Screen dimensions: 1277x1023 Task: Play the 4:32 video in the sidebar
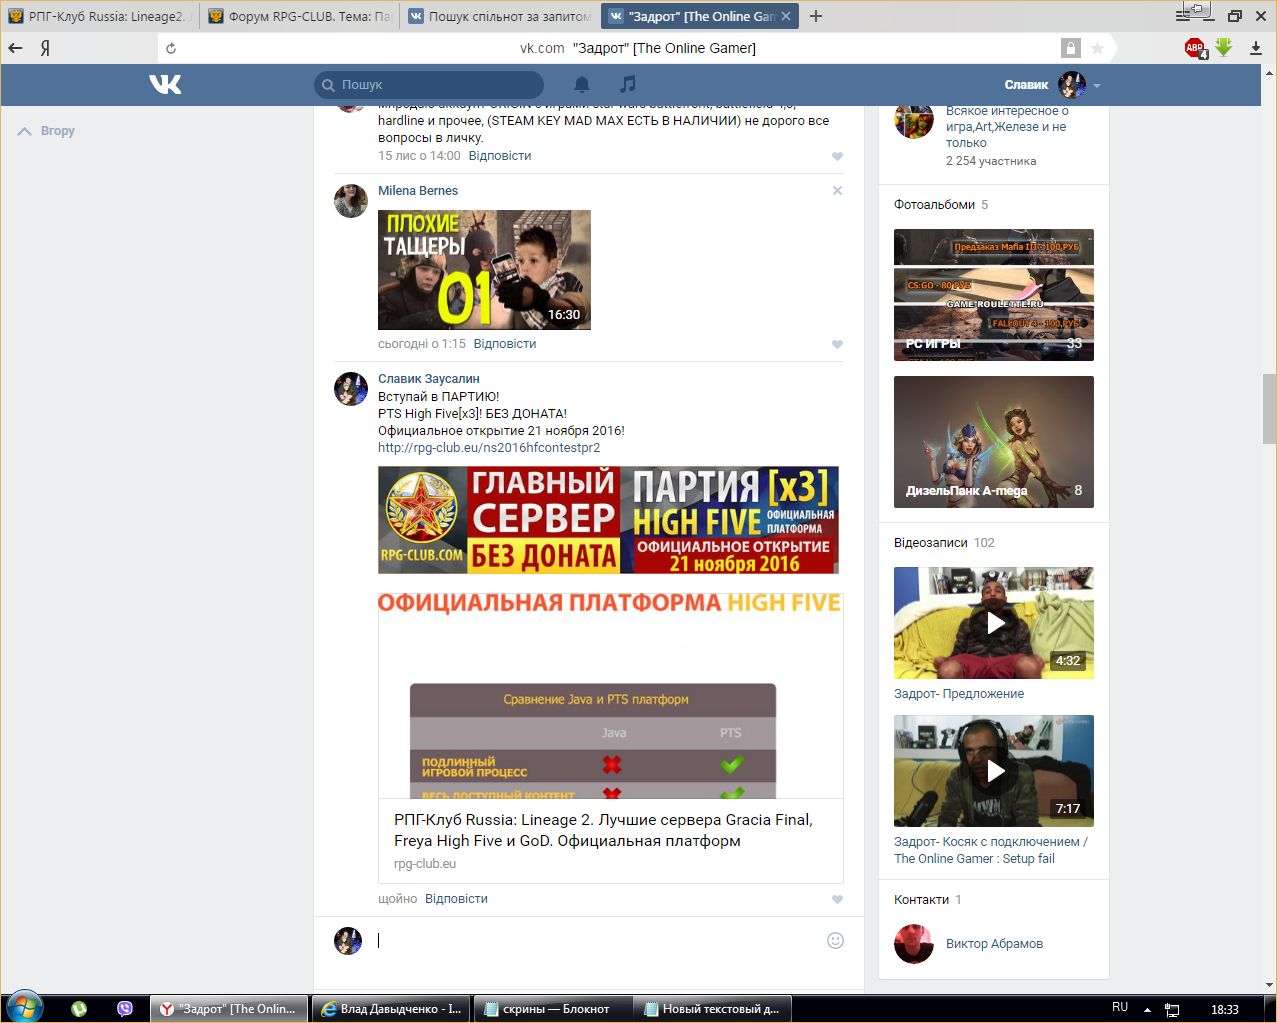[994, 623]
